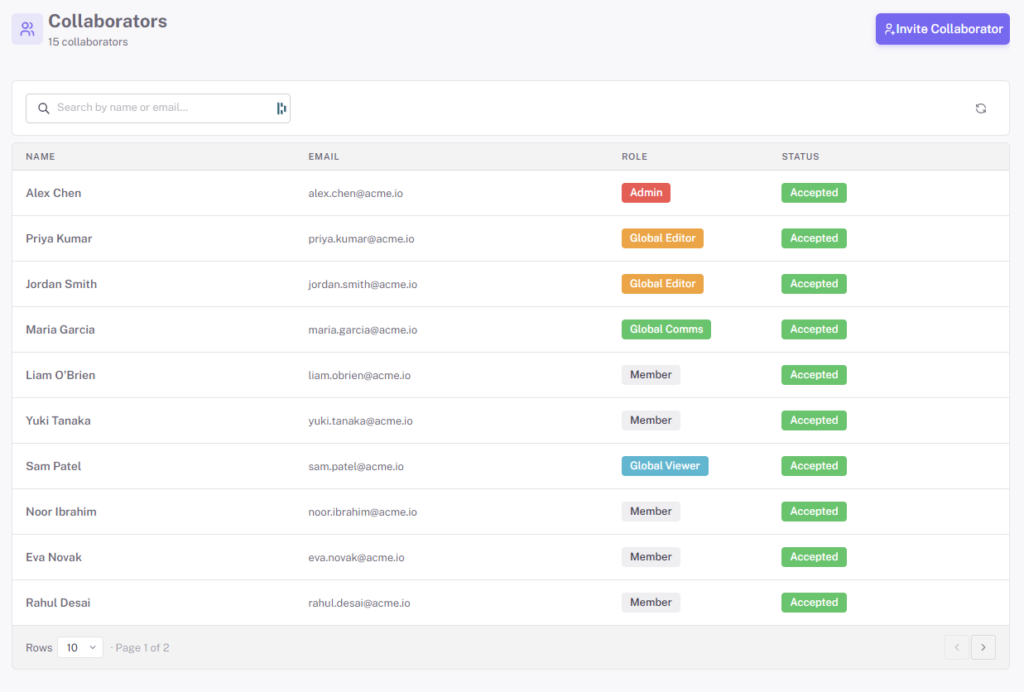
Task: Open the Jordan Smith row
Action: click(511, 284)
